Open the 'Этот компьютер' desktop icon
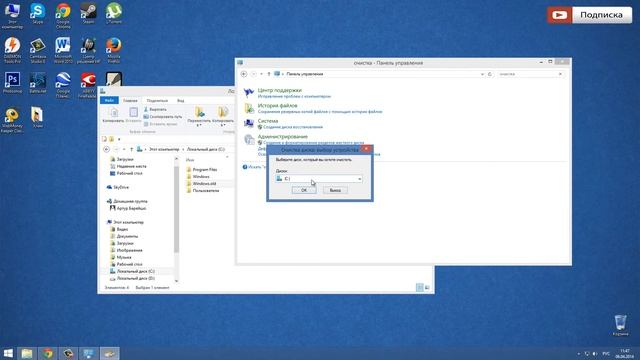The height and width of the screenshot is (360, 640). 12,16
